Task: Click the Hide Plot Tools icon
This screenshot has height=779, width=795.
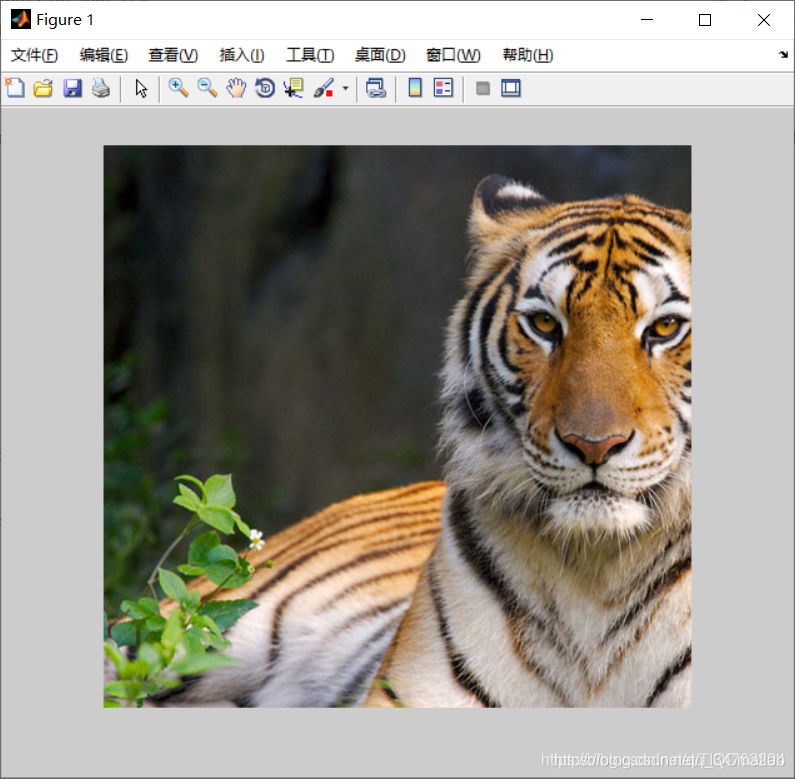Action: point(483,88)
